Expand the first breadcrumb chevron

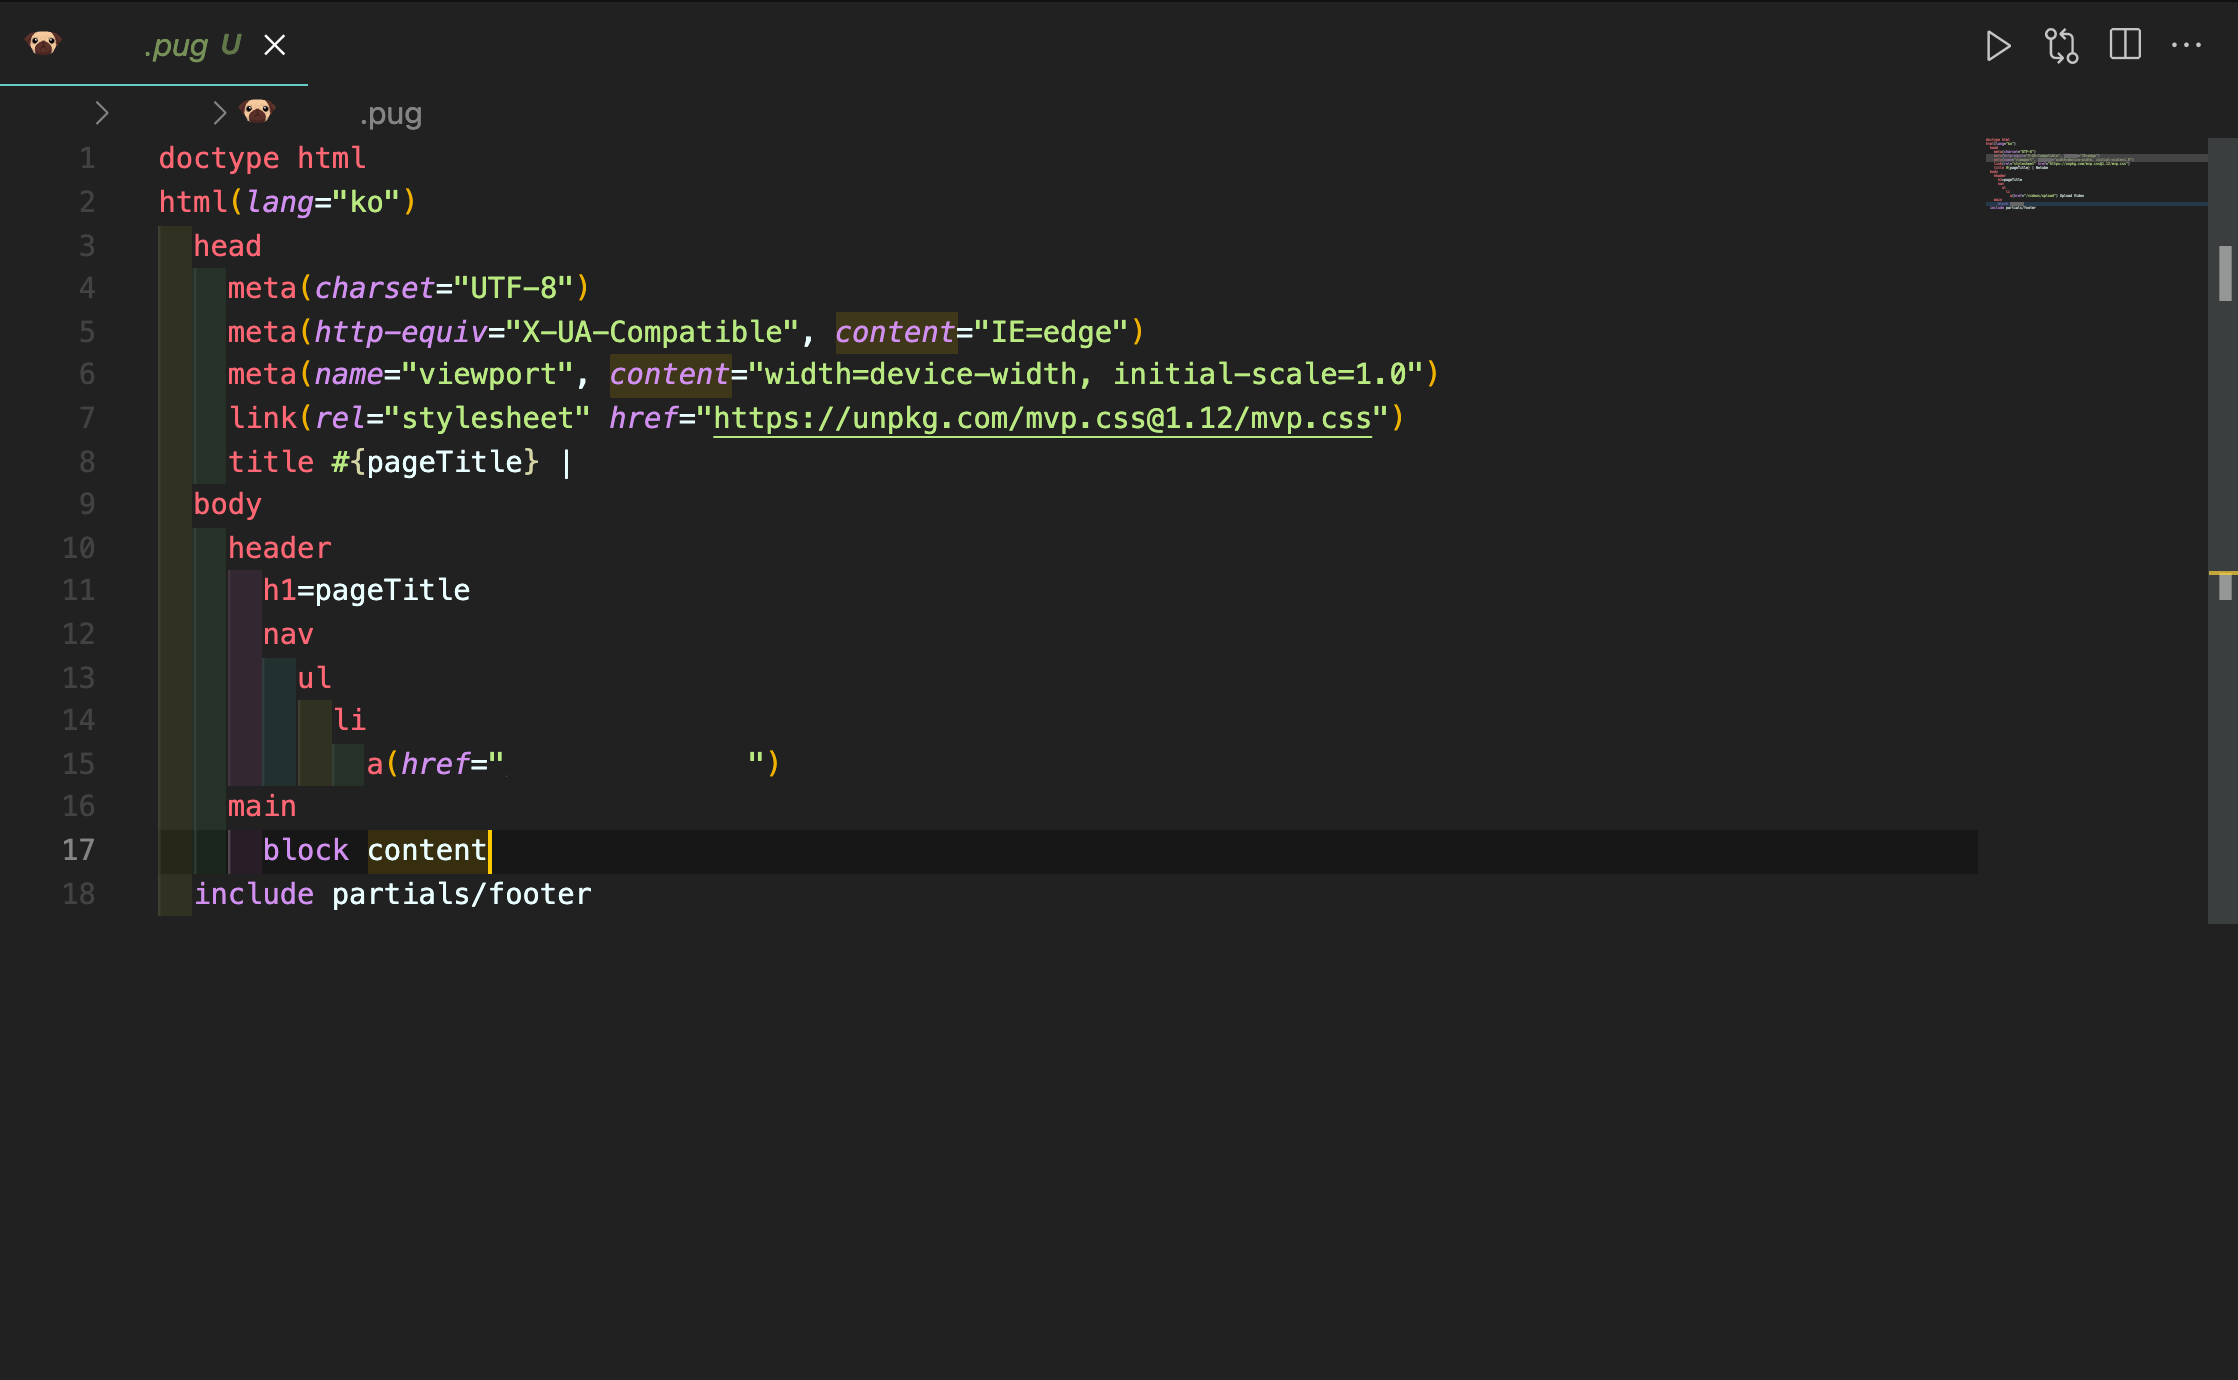click(101, 113)
